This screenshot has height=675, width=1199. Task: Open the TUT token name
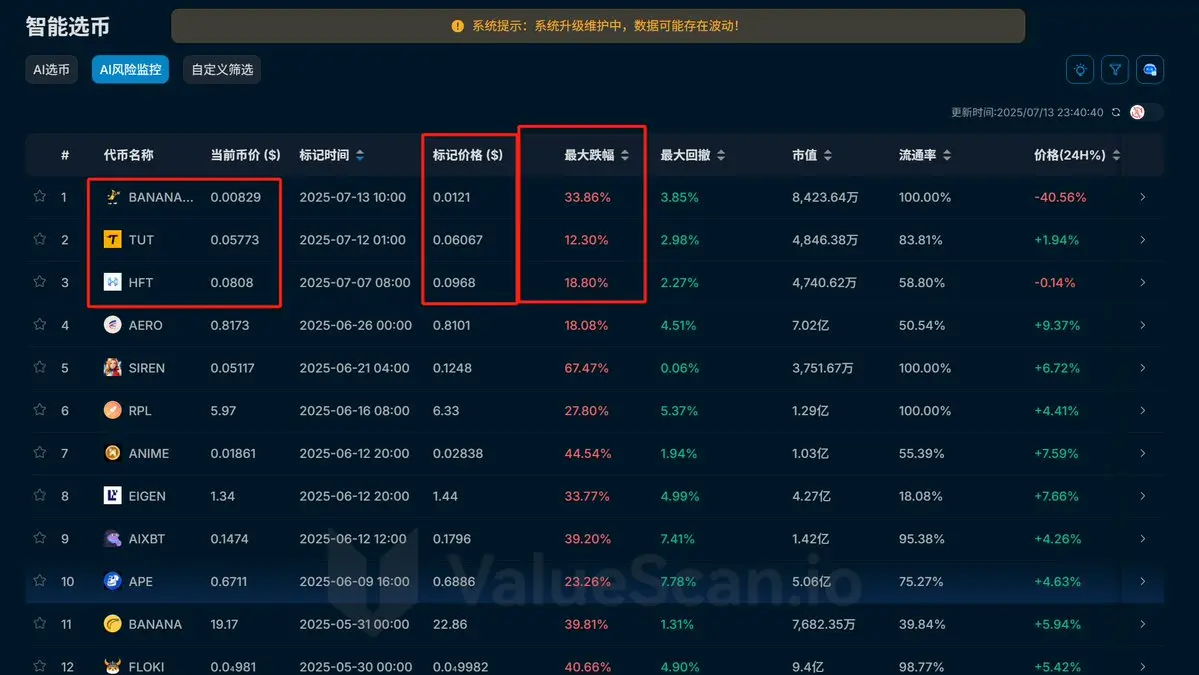click(141, 240)
